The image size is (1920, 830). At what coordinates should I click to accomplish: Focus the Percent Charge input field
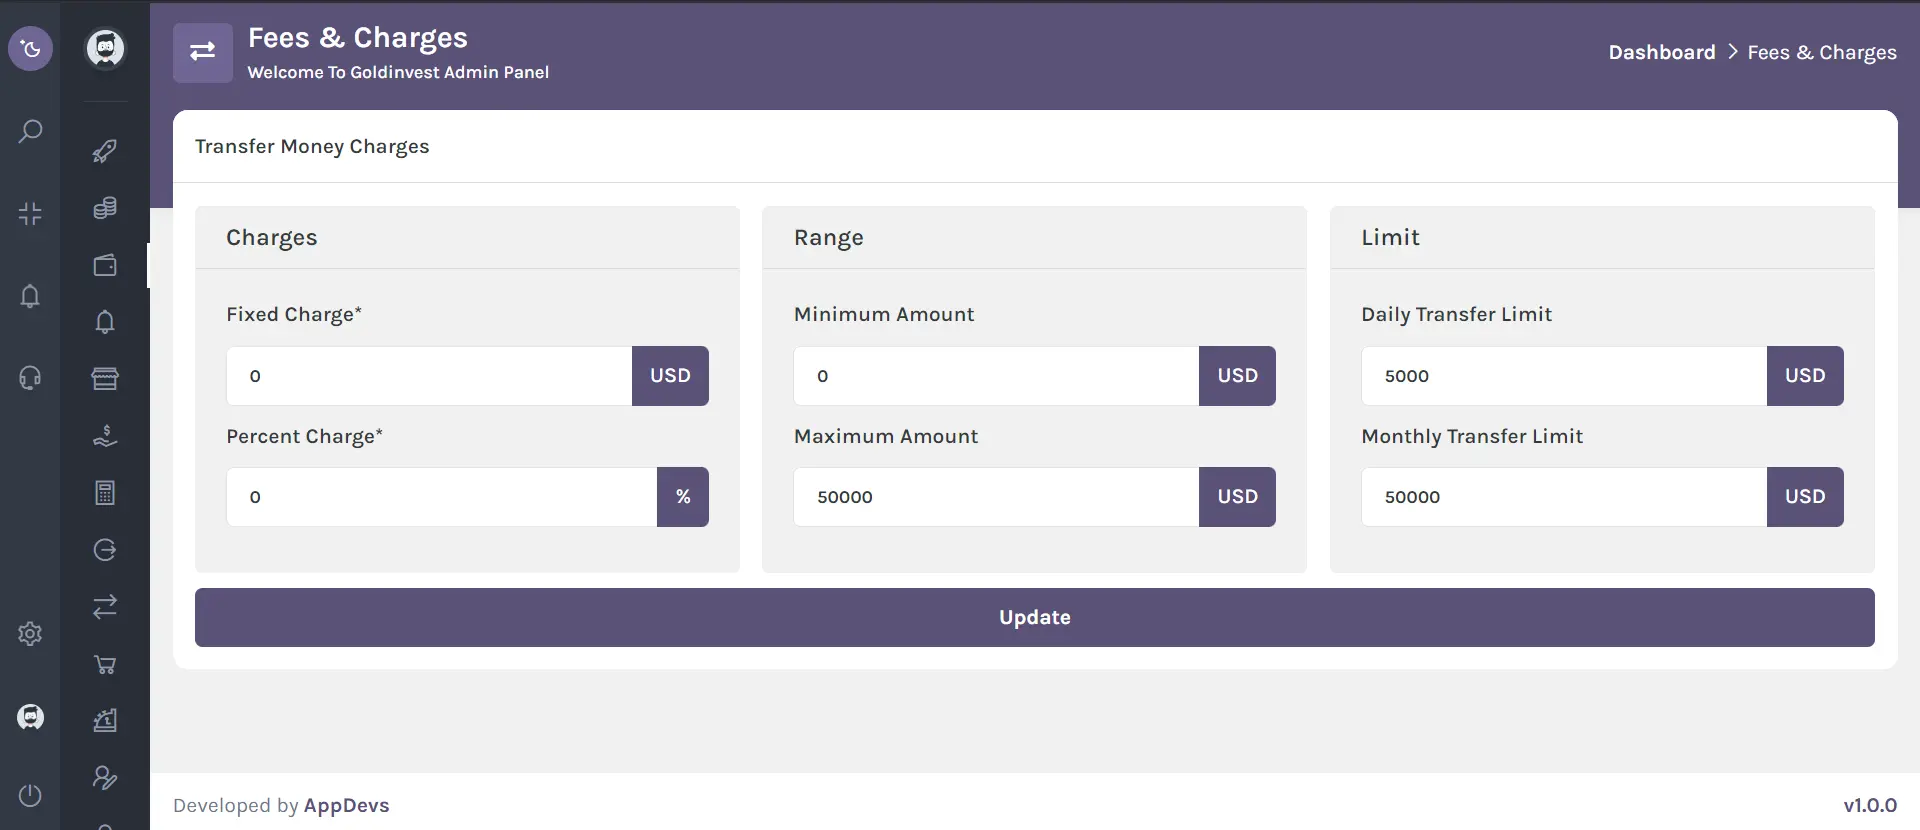pyautogui.click(x=441, y=497)
